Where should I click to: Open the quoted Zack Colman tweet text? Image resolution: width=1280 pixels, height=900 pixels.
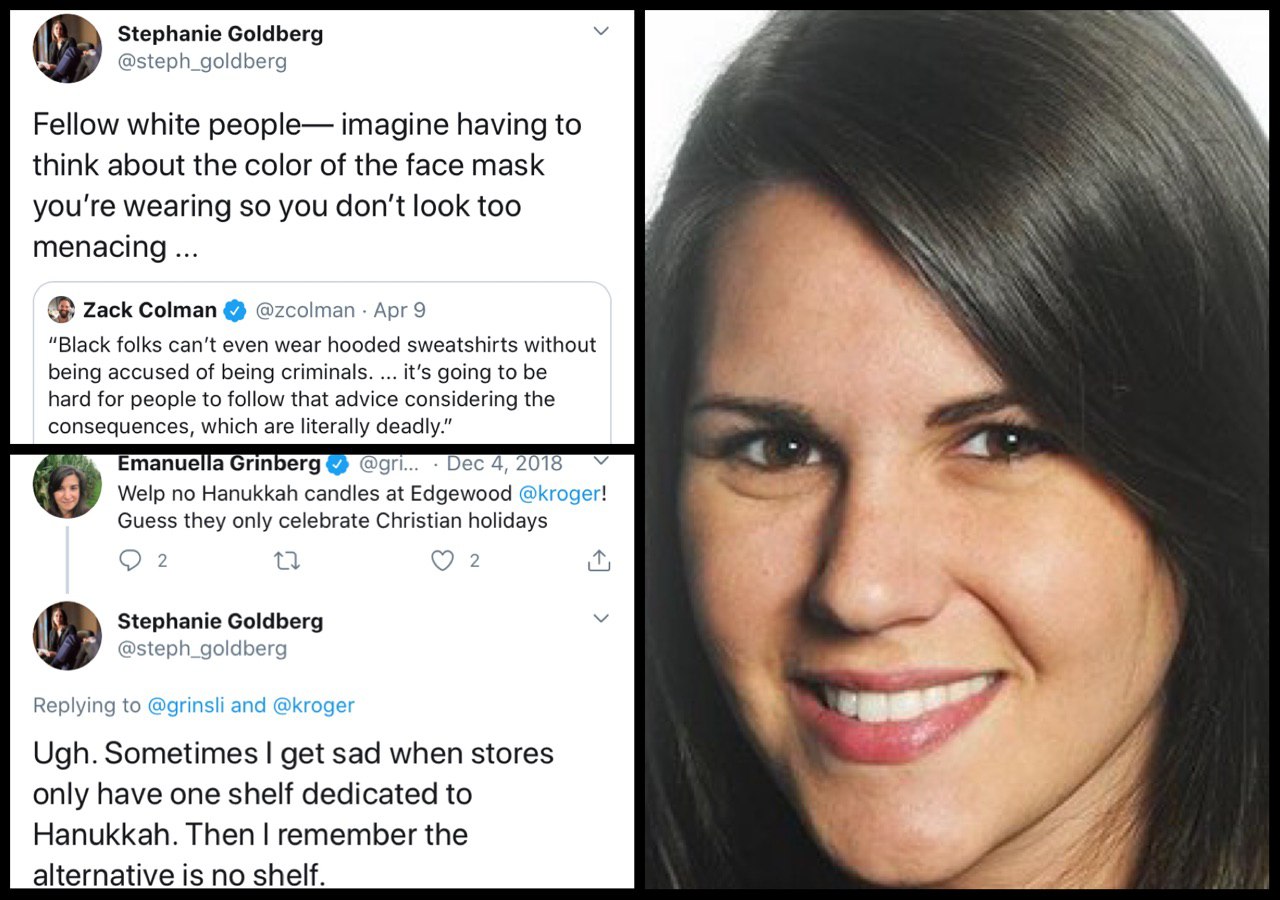(322, 385)
